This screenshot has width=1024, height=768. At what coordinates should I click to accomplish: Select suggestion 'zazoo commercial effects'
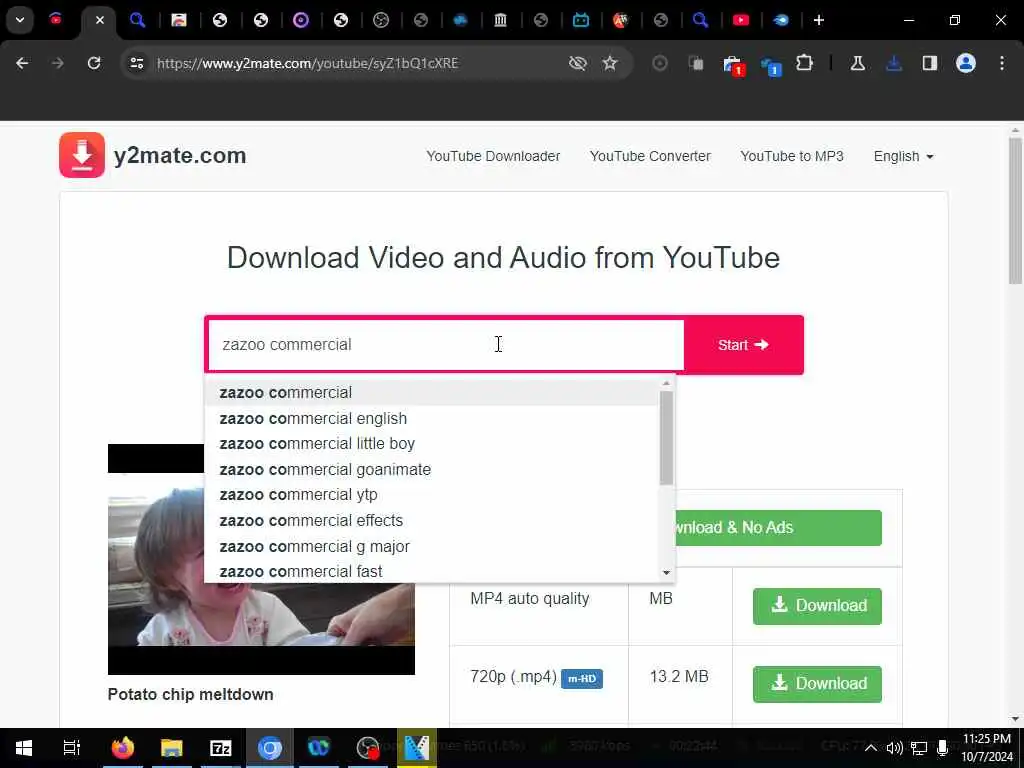(x=431, y=520)
